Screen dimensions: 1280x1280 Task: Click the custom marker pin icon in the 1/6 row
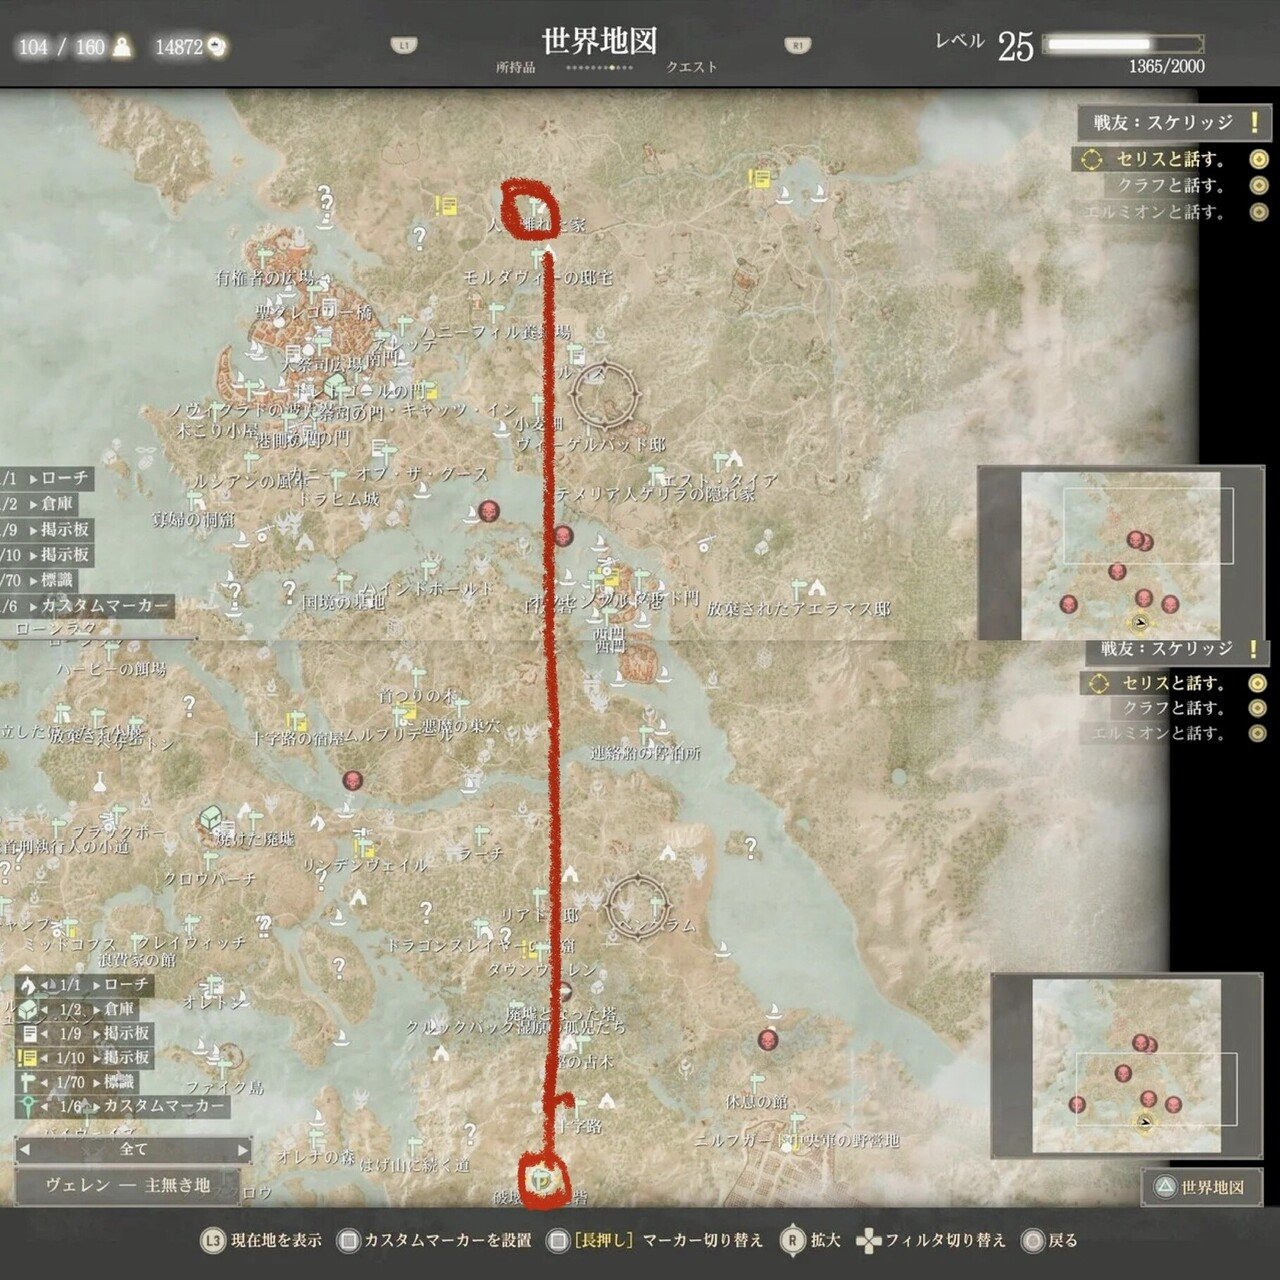click(27, 1106)
